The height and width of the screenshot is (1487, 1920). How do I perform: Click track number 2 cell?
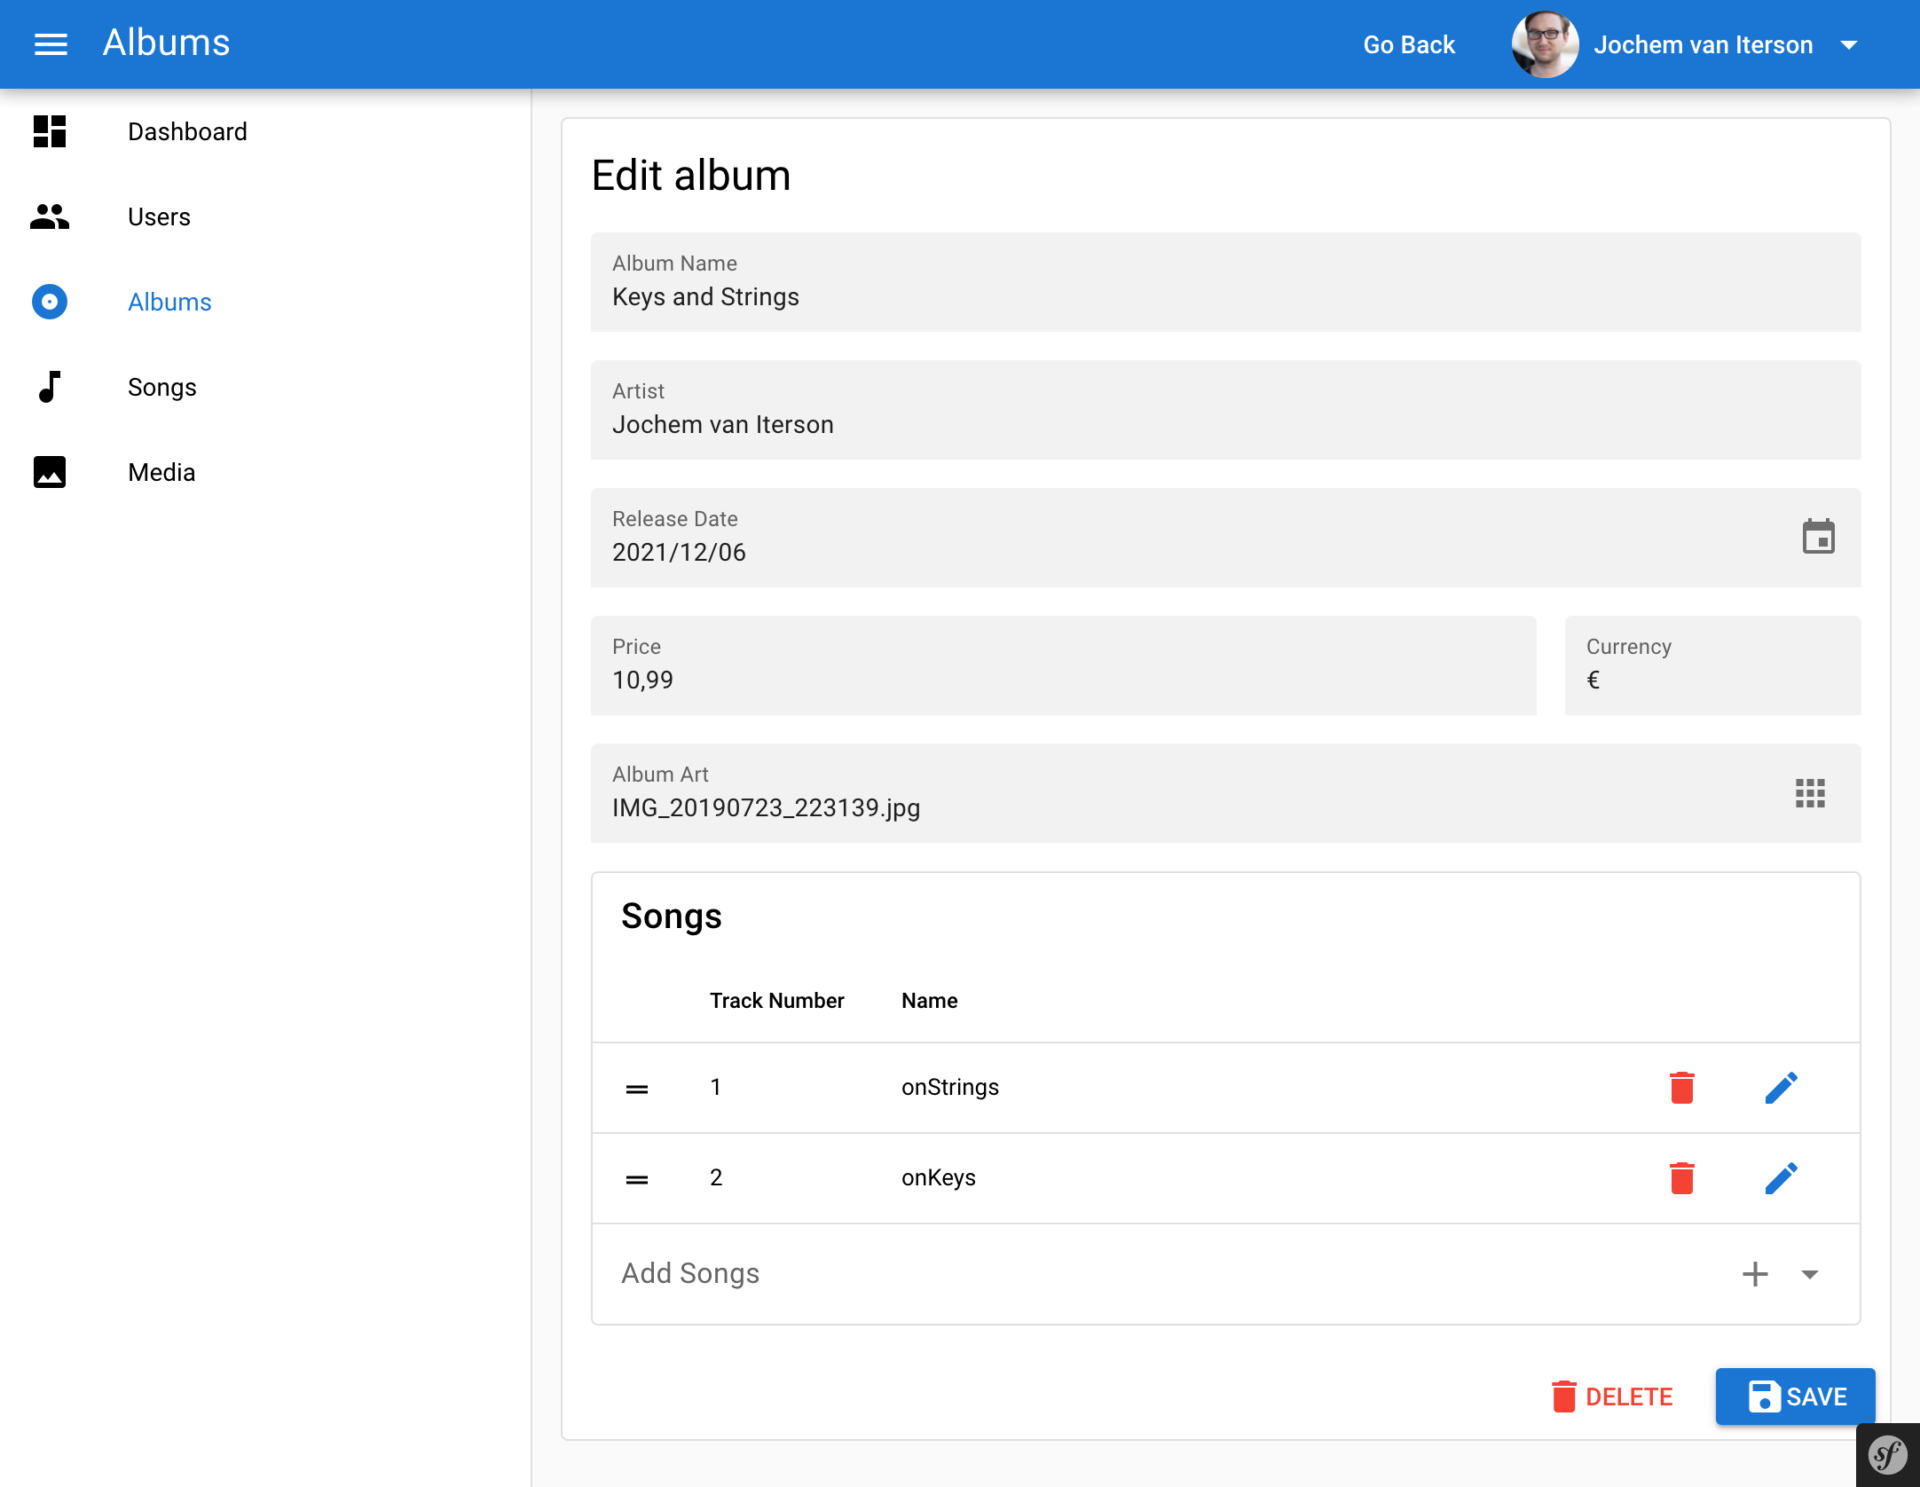click(x=716, y=1178)
